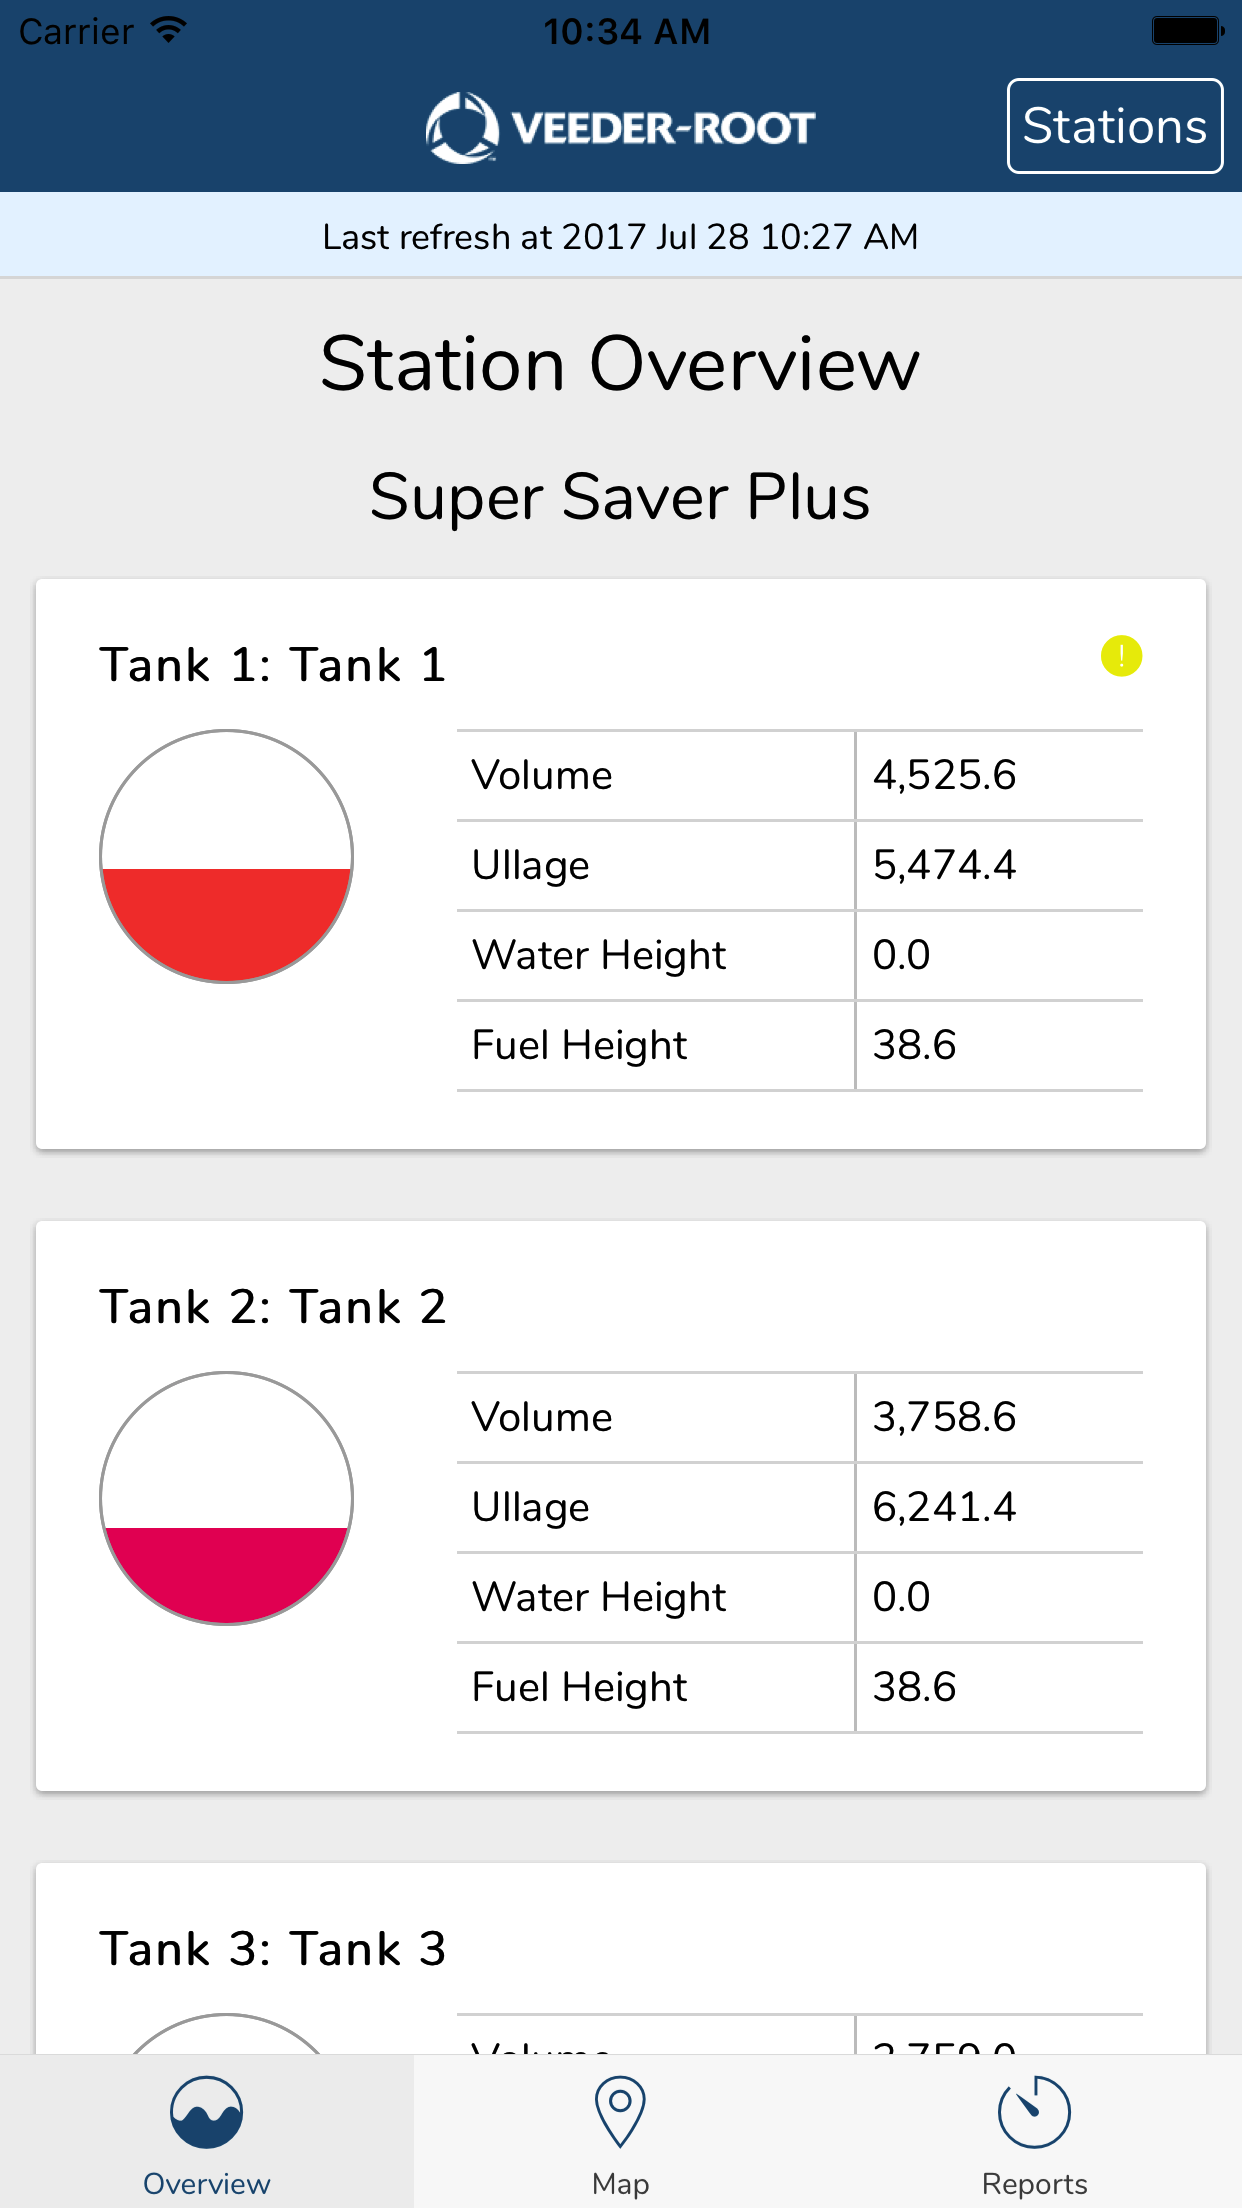Tap the Veeder-Root logo in header
This screenshot has width=1242, height=2208.
(620, 127)
